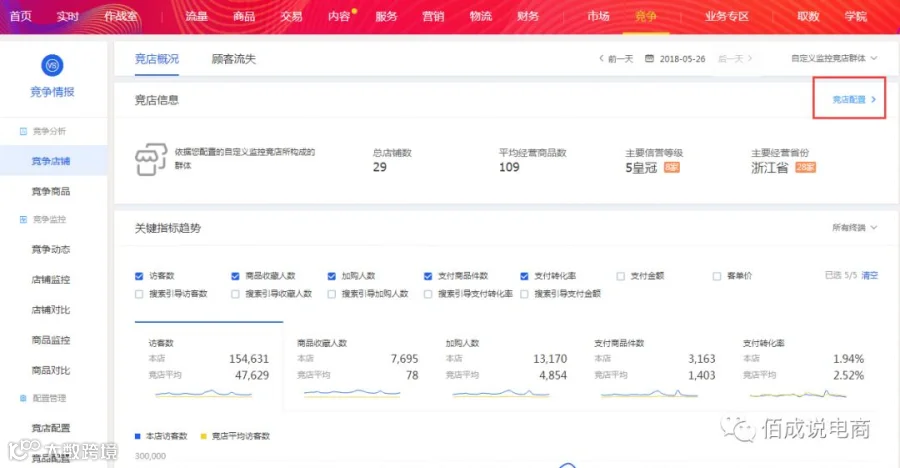Click the 竞争监控 section icon in sidebar
This screenshot has height=468, width=900.
(x=23, y=219)
